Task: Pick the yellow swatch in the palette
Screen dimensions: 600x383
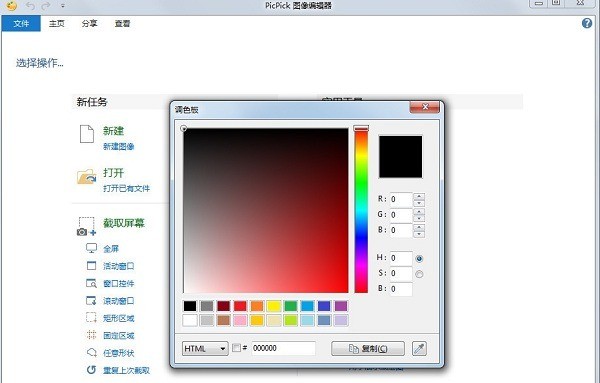Action: click(274, 306)
